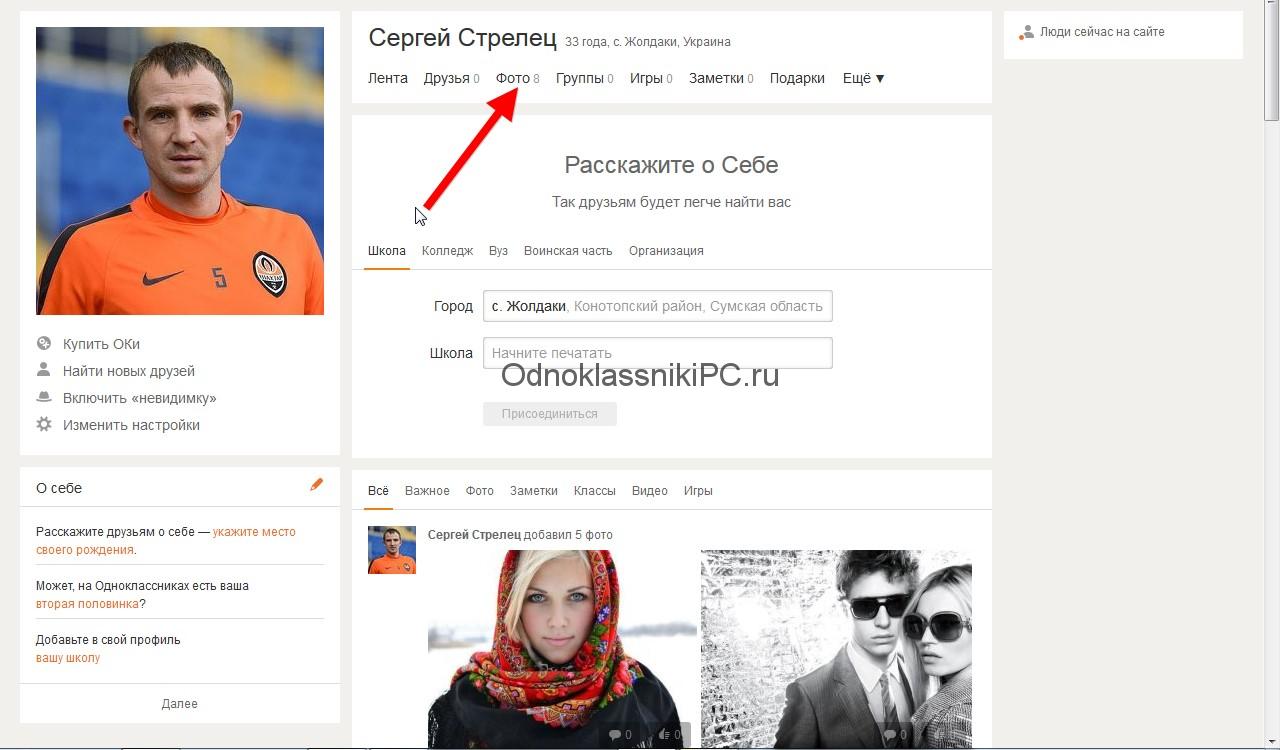Open the Подарки profile tab
This screenshot has height=750, width=1280.
click(797, 78)
